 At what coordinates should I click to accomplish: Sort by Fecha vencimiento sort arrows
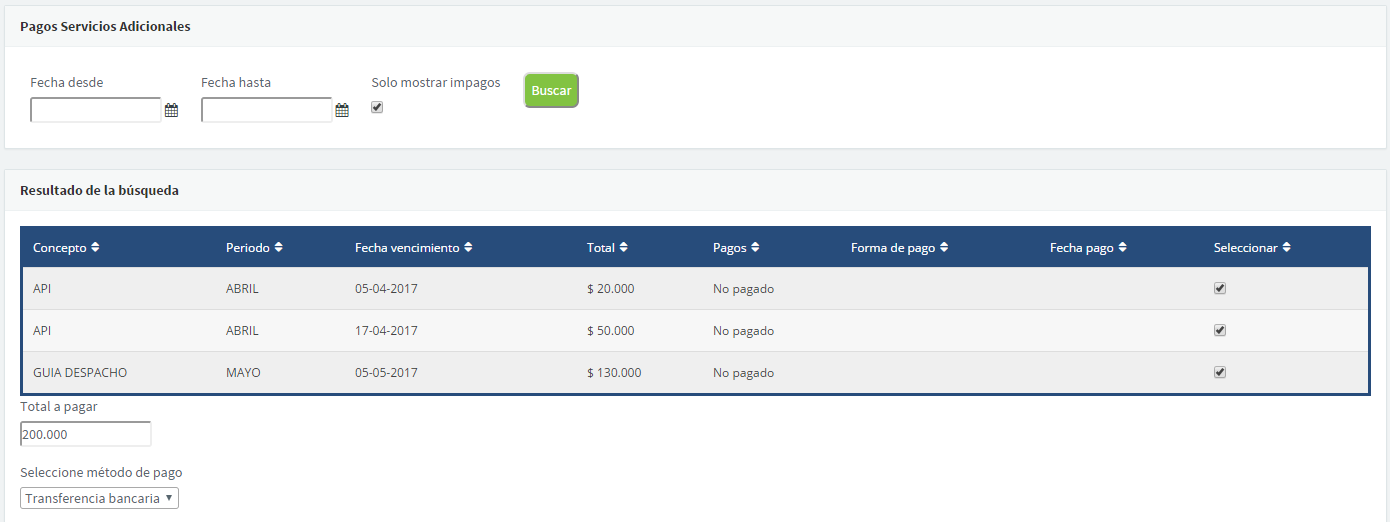point(468,248)
